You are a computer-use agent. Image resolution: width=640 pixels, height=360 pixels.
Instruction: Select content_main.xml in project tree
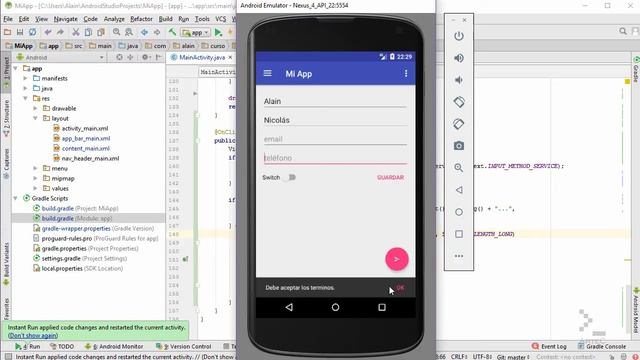pos(86,149)
